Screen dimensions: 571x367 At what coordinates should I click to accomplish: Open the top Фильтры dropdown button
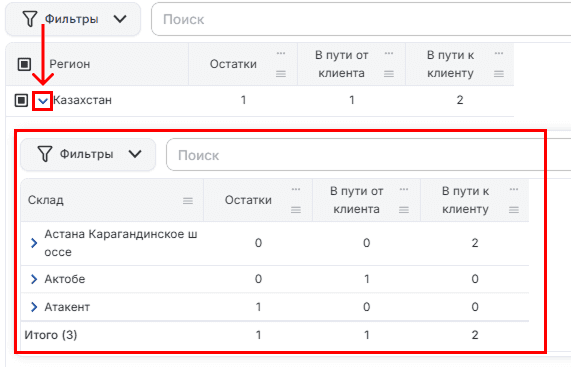click(73, 19)
